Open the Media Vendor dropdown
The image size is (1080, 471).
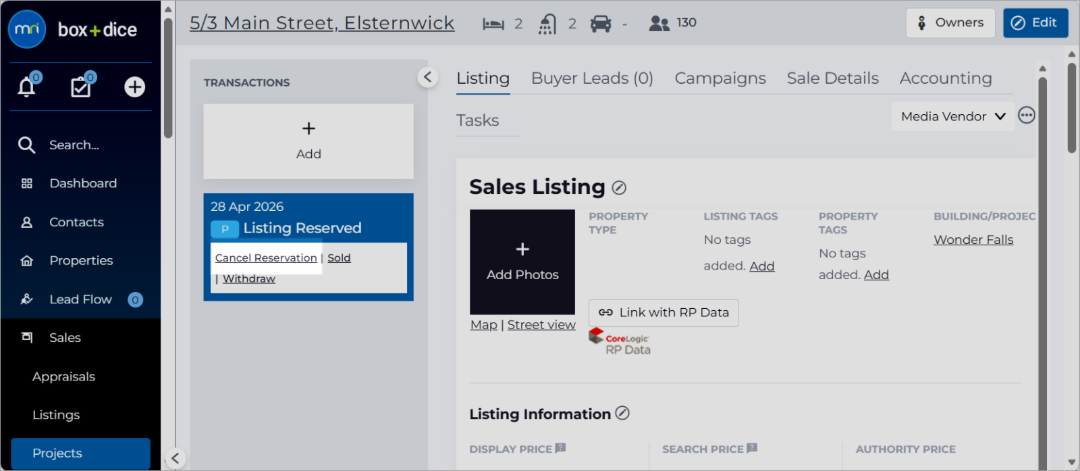(x=953, y=116)
